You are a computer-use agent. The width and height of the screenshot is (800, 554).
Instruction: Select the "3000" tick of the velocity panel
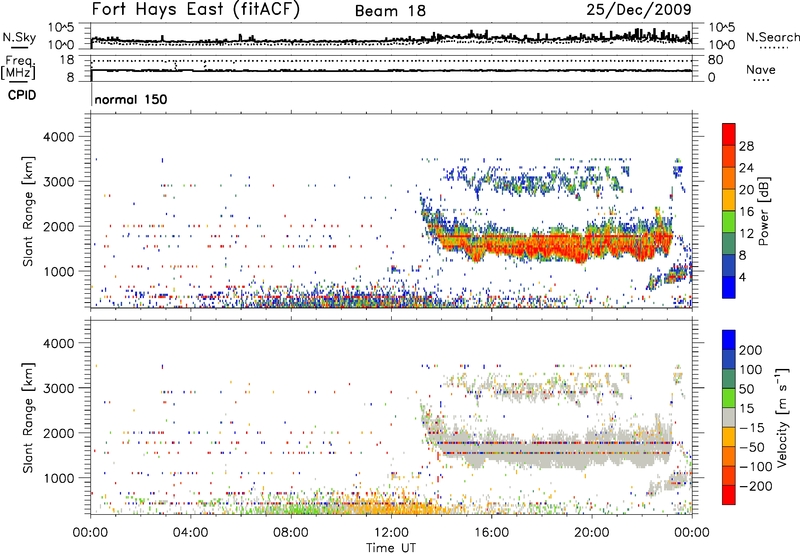(x=58, y=388)
